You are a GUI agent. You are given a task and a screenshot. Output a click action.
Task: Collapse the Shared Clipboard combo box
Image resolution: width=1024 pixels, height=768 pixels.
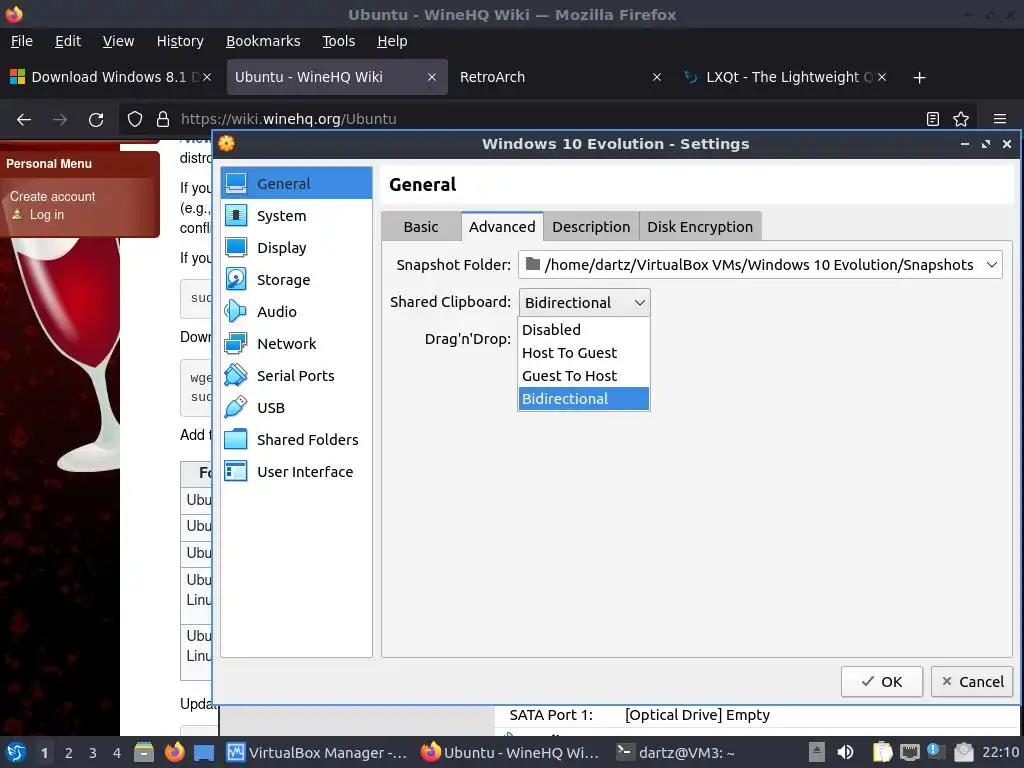pyautogui.click(x=584, y=302)
